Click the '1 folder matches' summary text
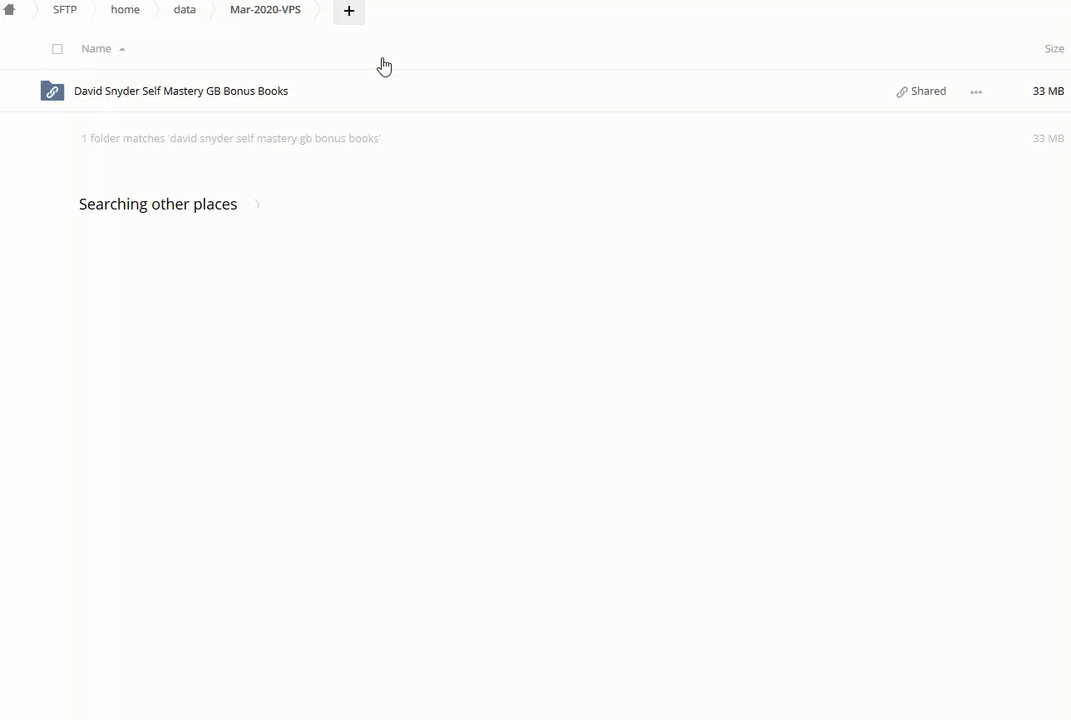 point(231,139)
